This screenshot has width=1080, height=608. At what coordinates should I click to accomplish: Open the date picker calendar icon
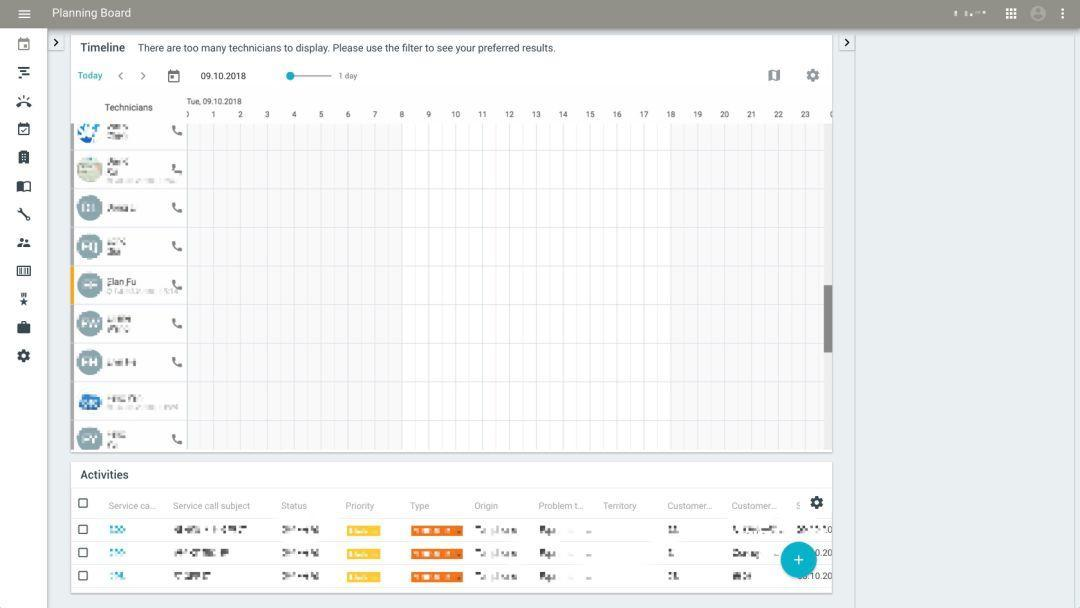(174, 76)
